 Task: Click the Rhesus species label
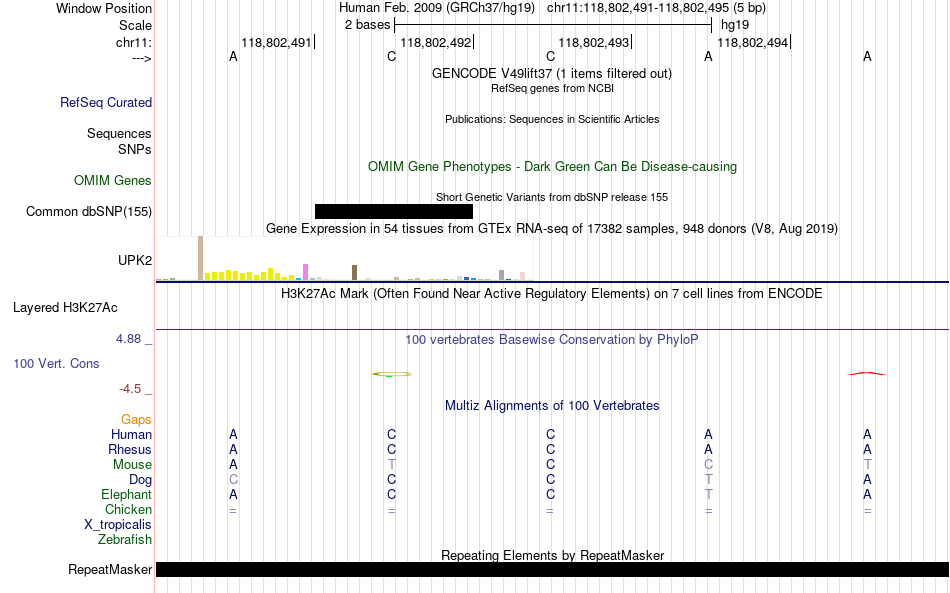tap(130, 449)
